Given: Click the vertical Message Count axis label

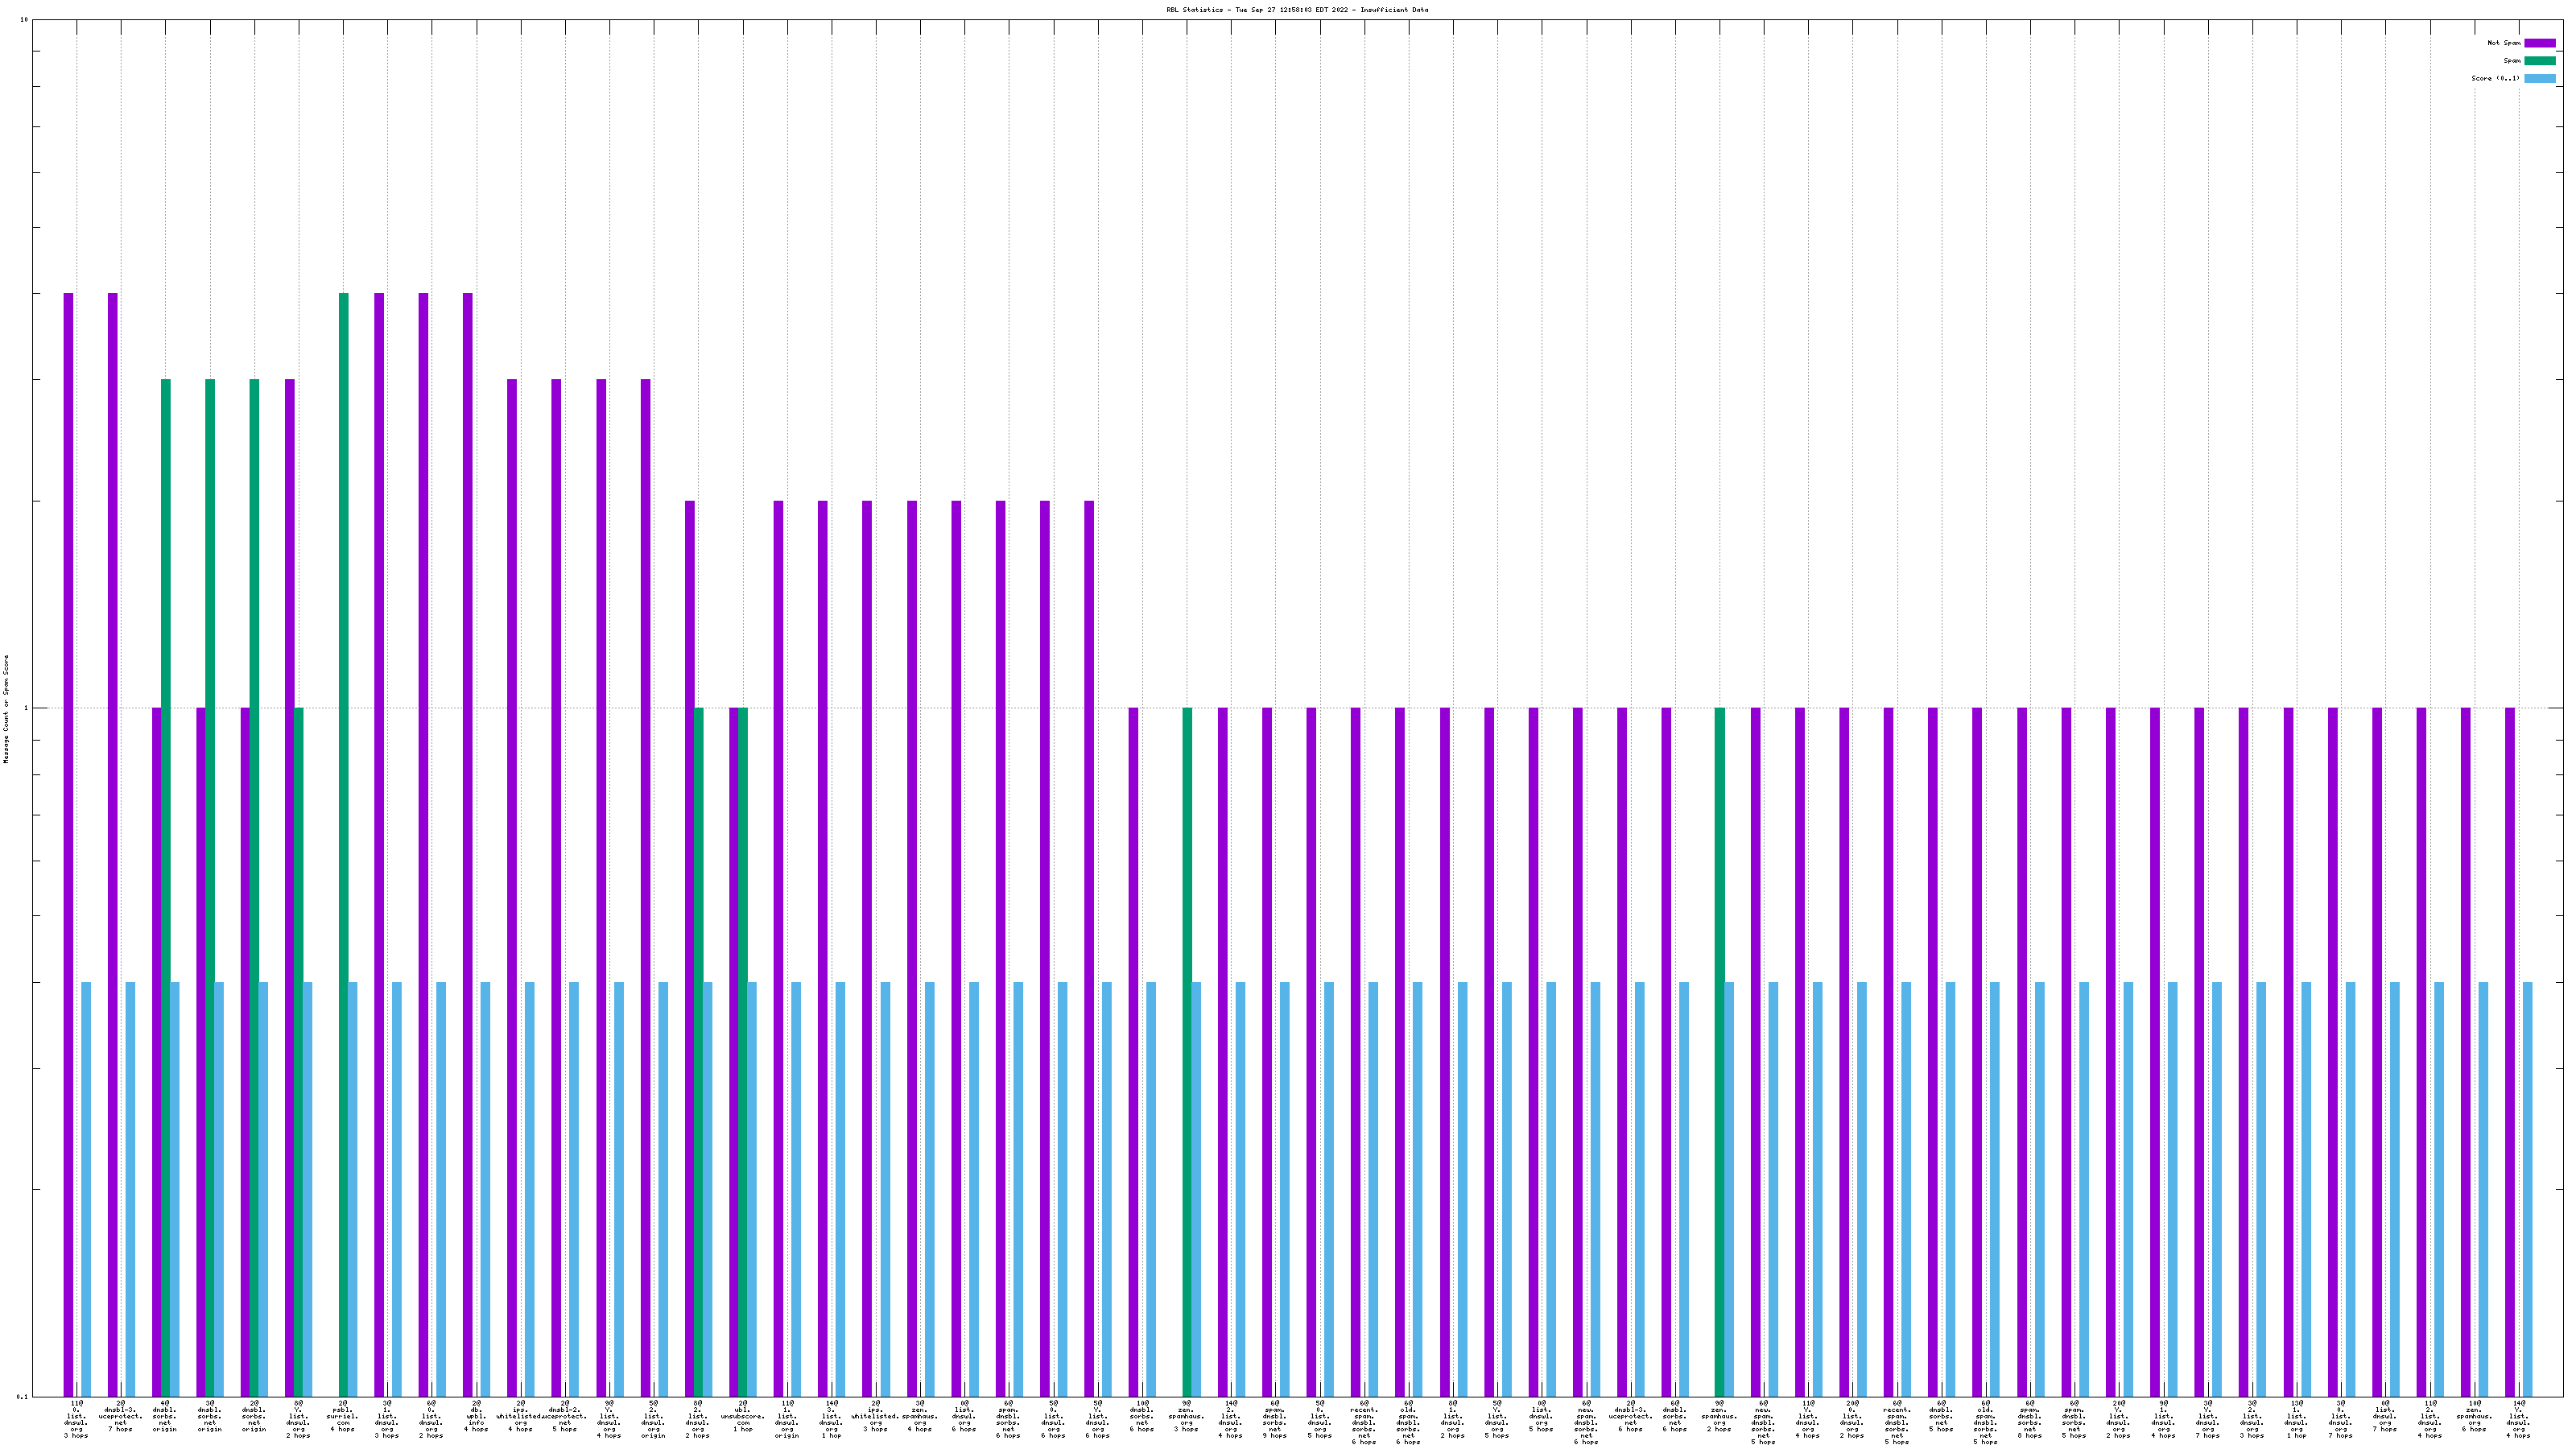Looking at the screenshot, I should [x=6, y=709].
